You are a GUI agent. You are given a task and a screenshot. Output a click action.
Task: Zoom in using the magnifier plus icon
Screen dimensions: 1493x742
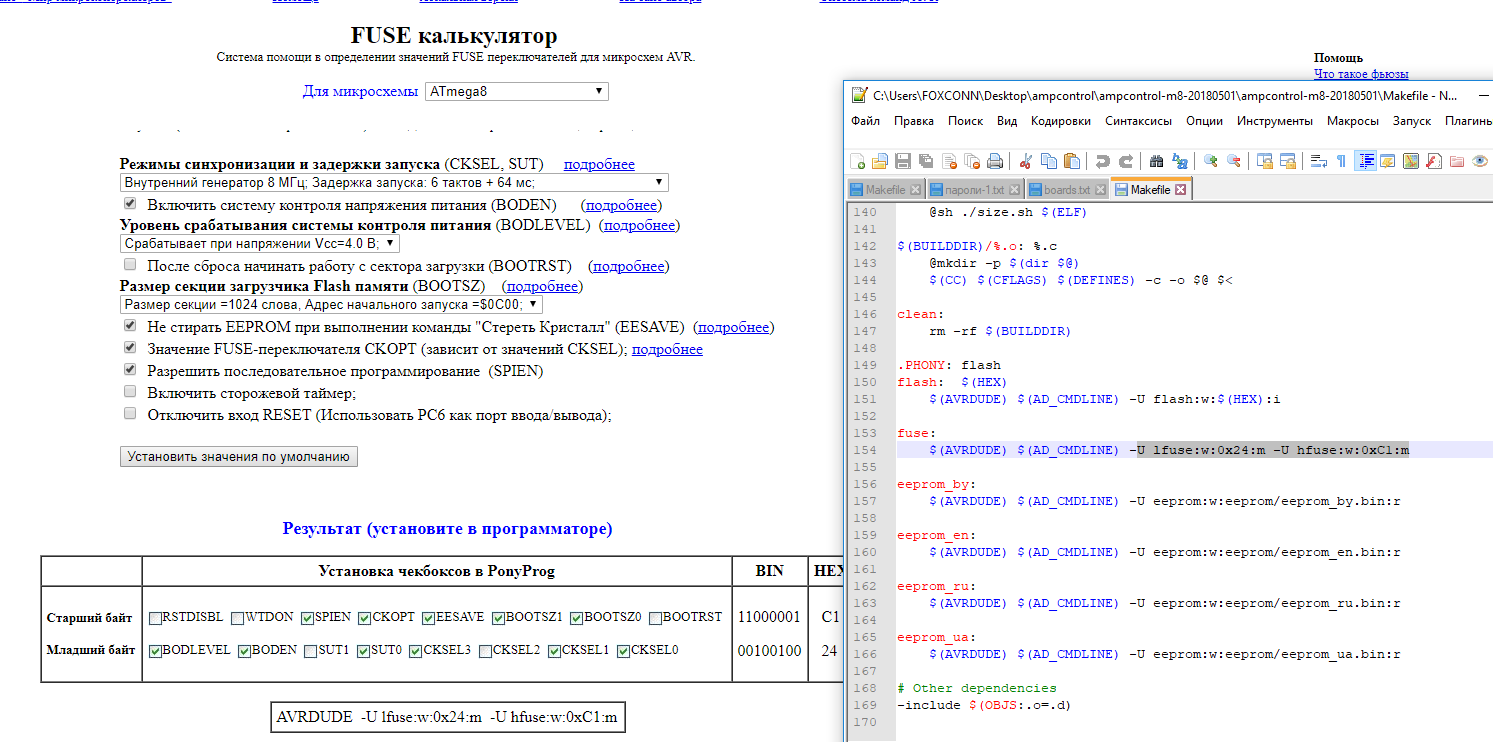pos(1211,161)
